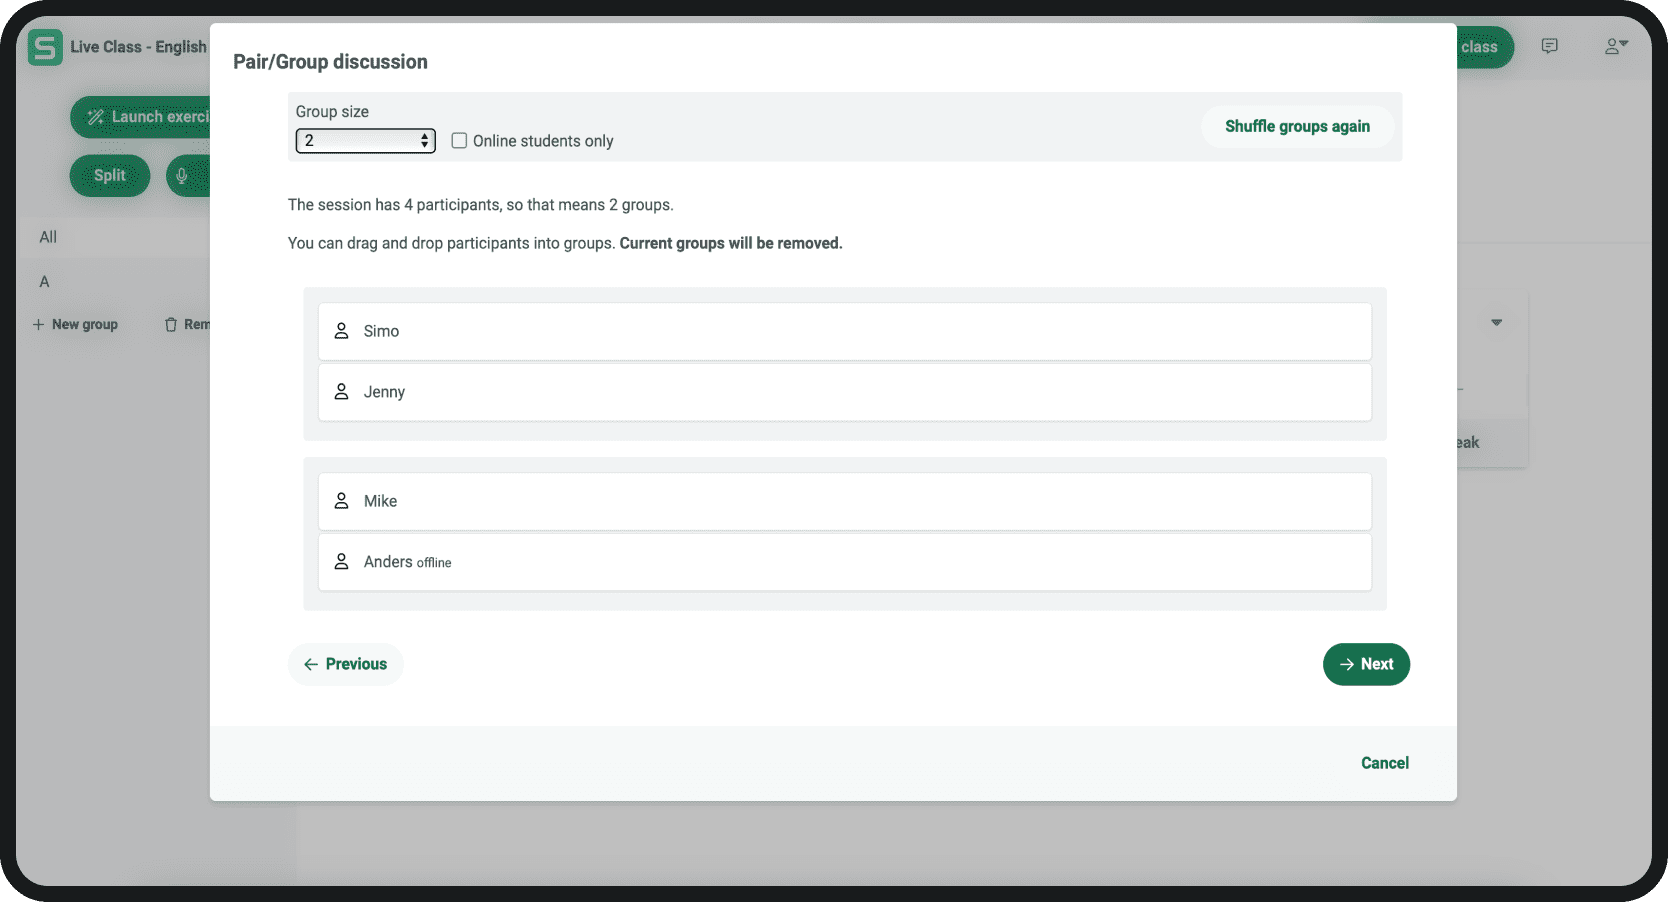Image resolution: width=1668 pixels, height=902 pixels.
Task: Select the All groups tab
Action: coord(48,237)
